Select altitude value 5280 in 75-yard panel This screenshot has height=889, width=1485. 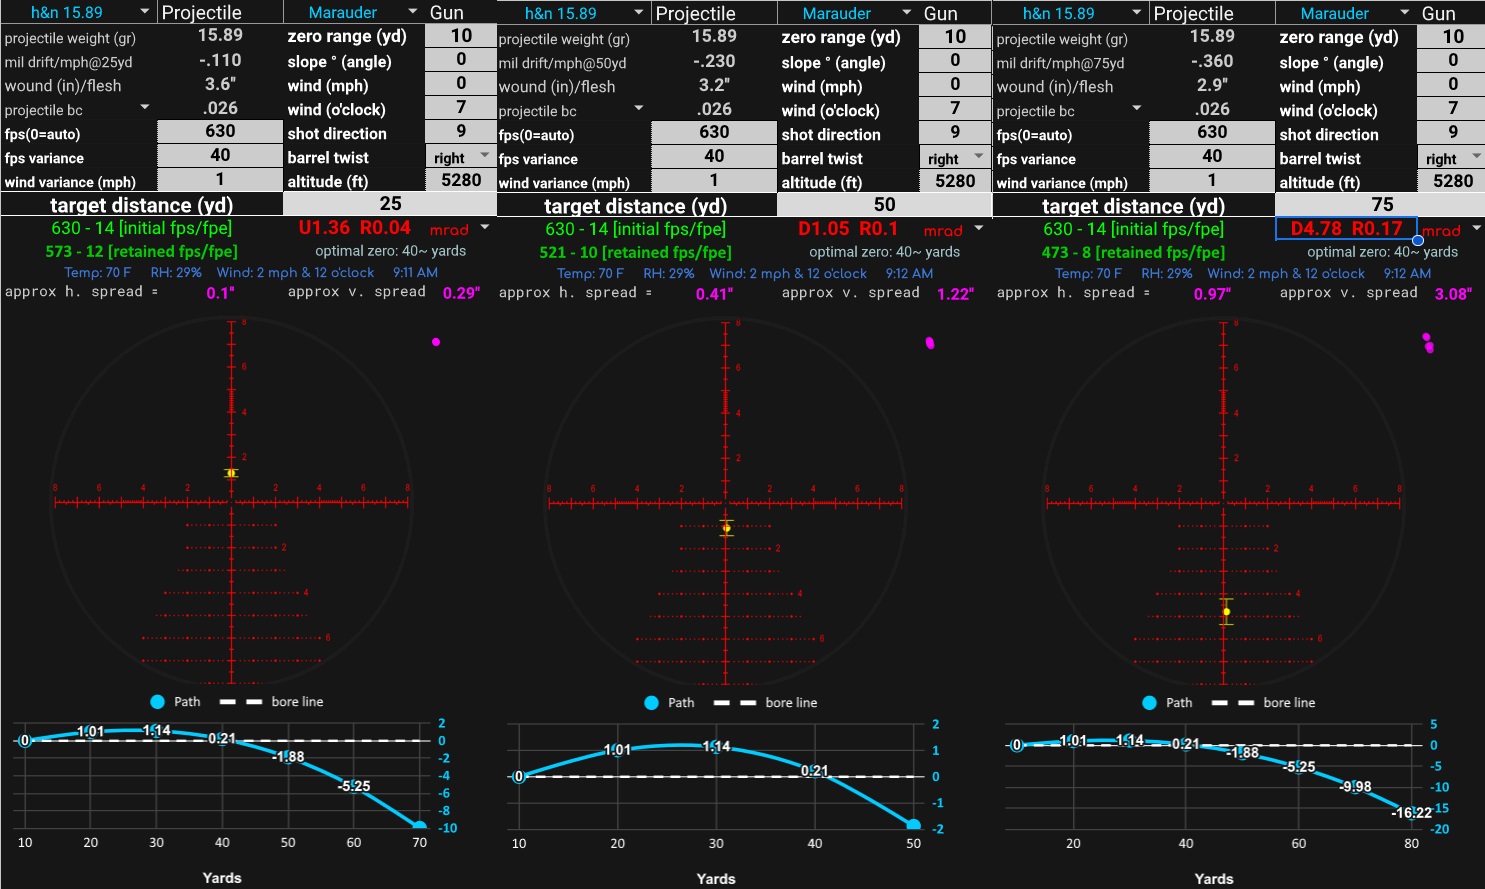(x=1453, y=181)
